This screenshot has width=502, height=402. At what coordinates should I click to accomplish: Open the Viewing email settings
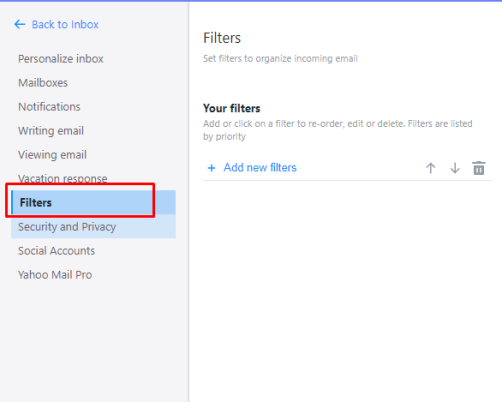pyautogui.click(x=52, y=155)
